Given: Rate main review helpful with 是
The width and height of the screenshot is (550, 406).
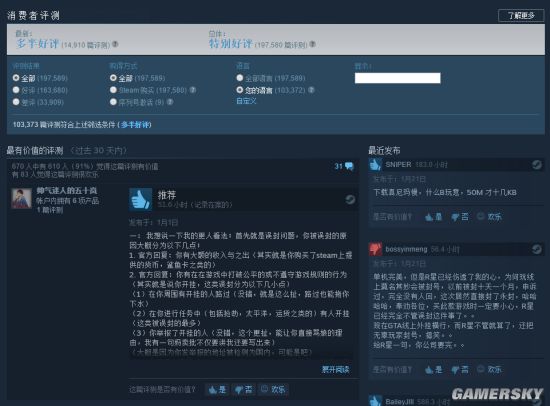Looking at the screenshot, I should click(x=217, y=390).
